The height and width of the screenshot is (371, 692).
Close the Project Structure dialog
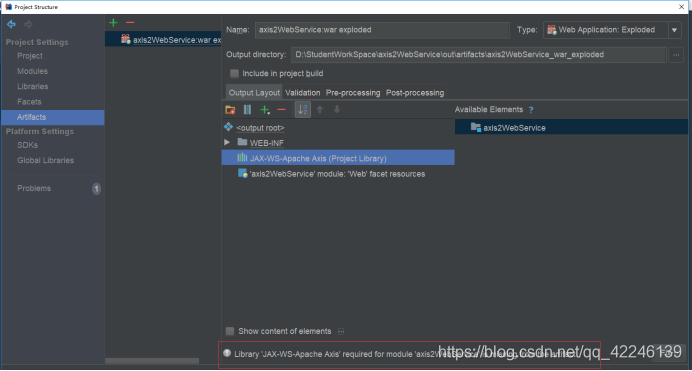coord(681,7)
